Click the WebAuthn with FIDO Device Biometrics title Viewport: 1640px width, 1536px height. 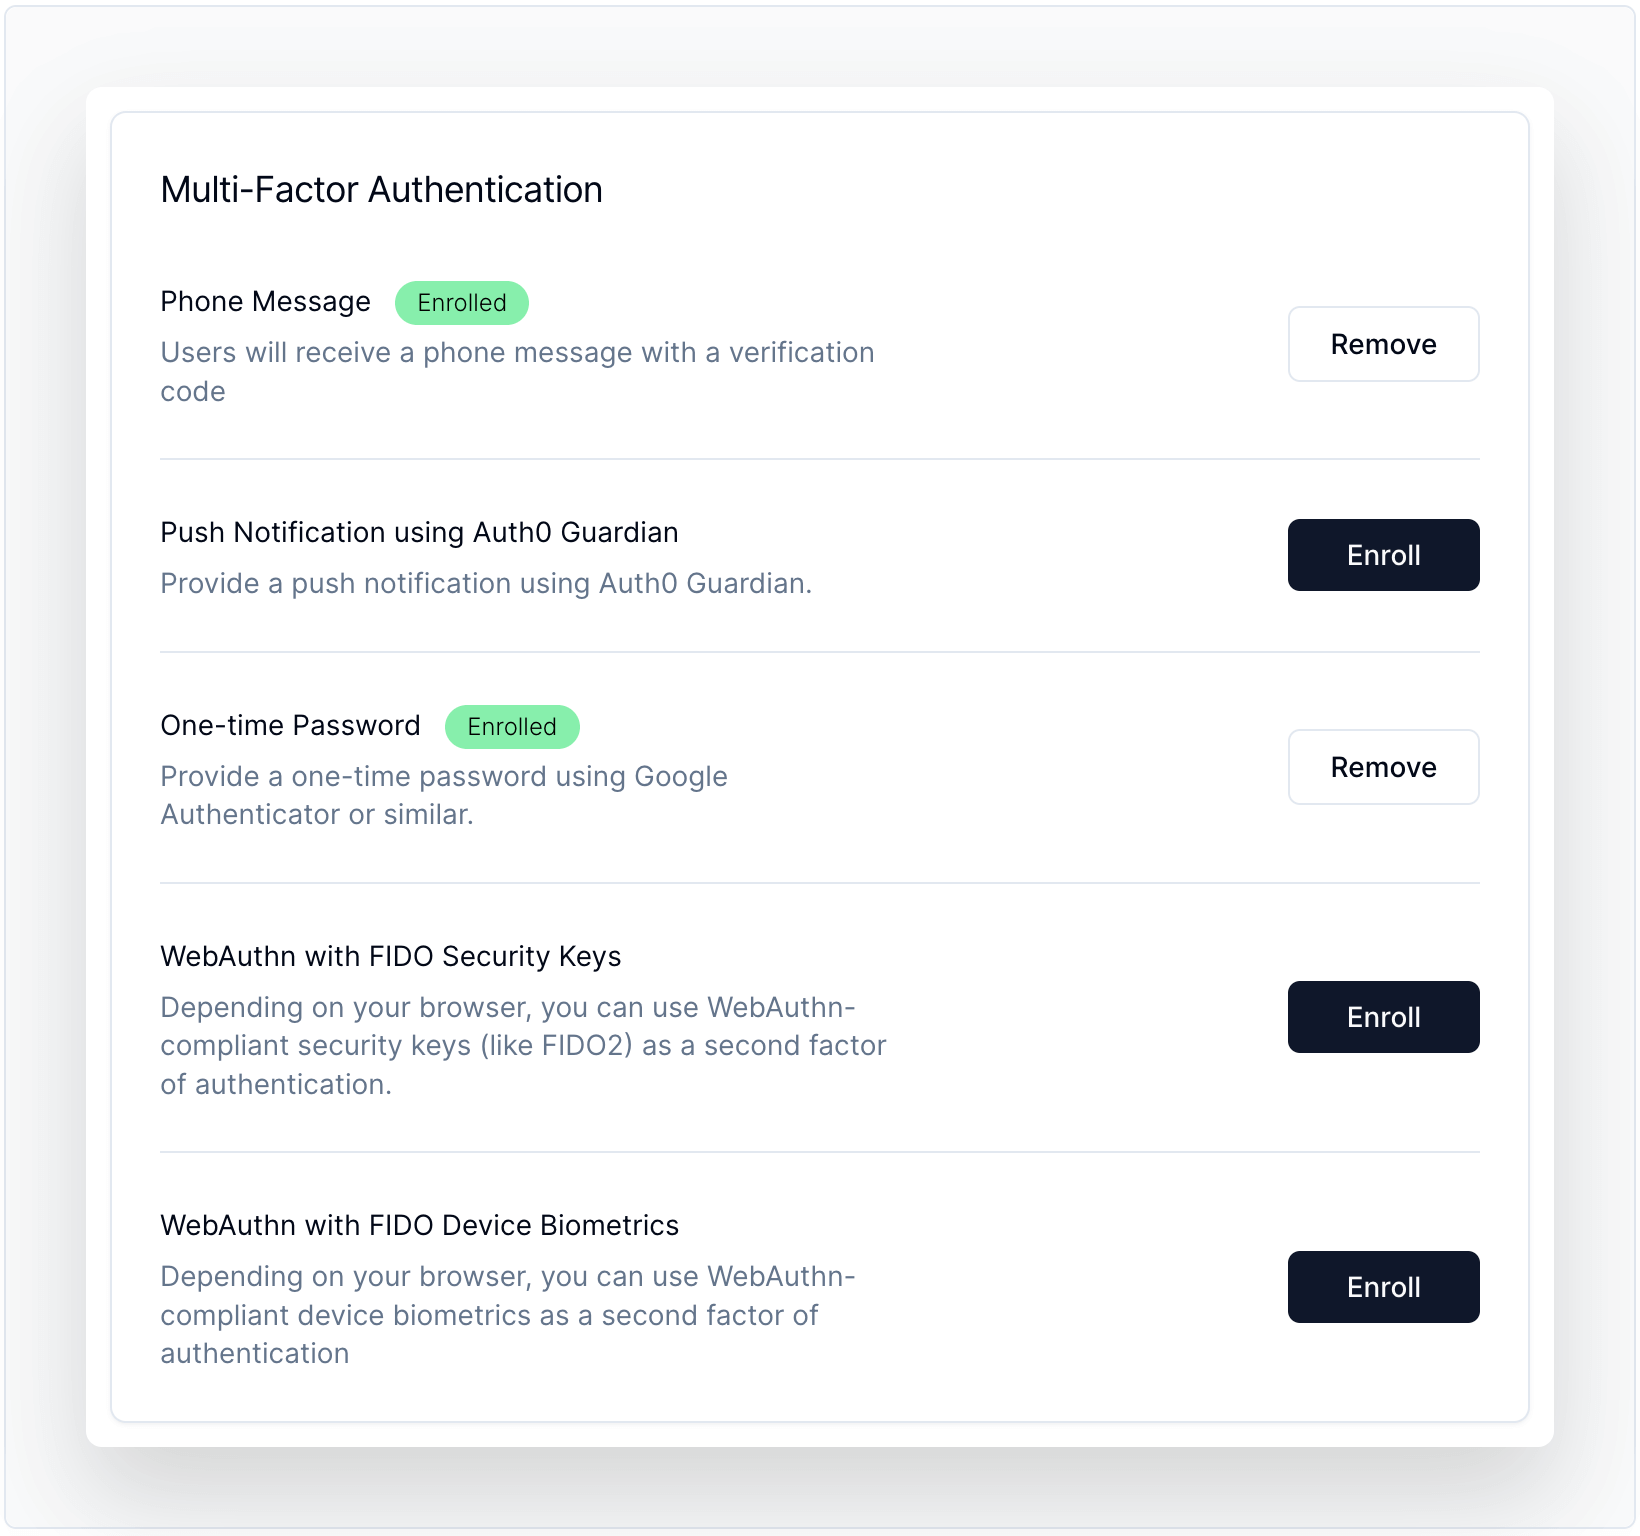pos(419,1226)
